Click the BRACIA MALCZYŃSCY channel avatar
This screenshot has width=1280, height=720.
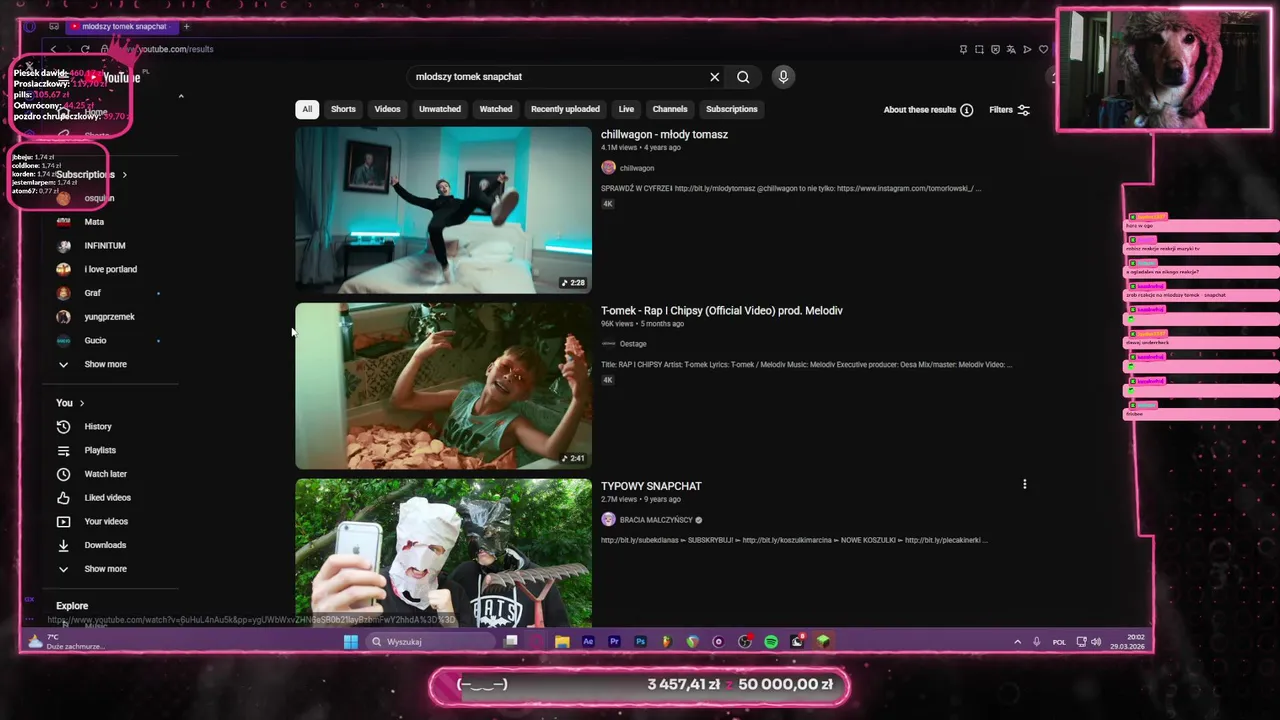click(608, 520)
